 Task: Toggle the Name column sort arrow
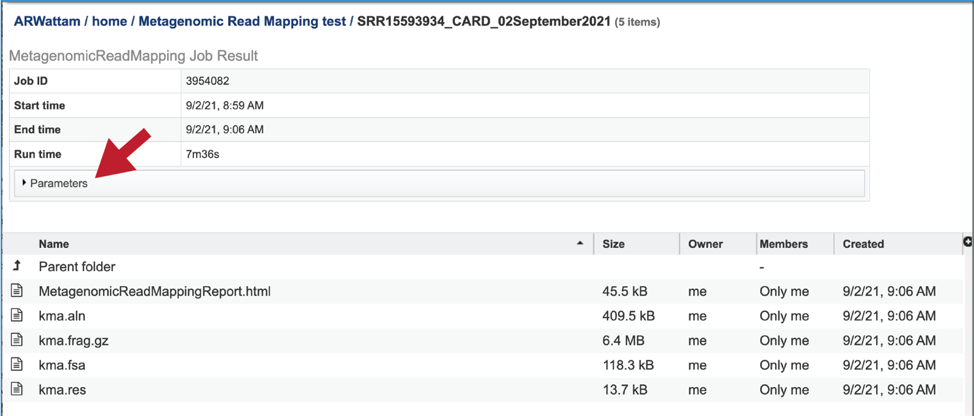pos(580,244)
